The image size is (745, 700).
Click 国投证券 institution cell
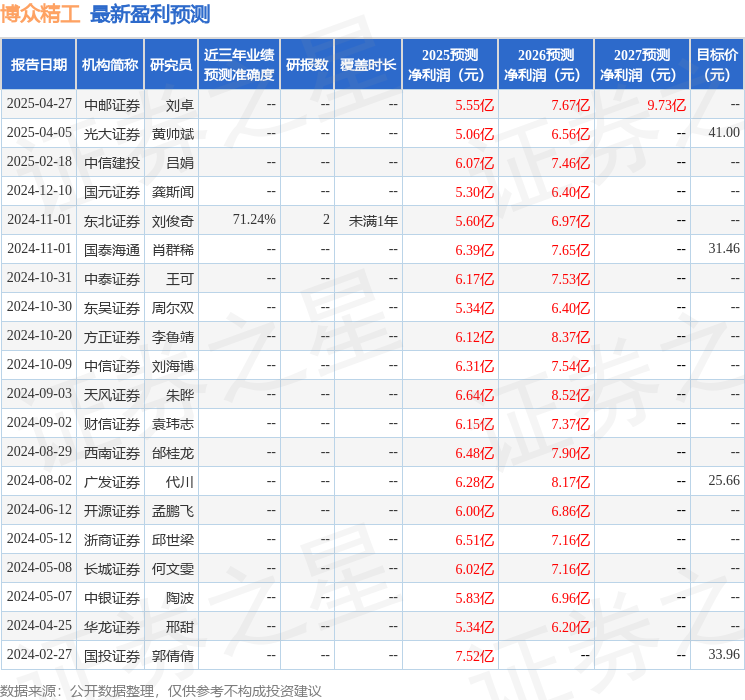click(112, 656)
